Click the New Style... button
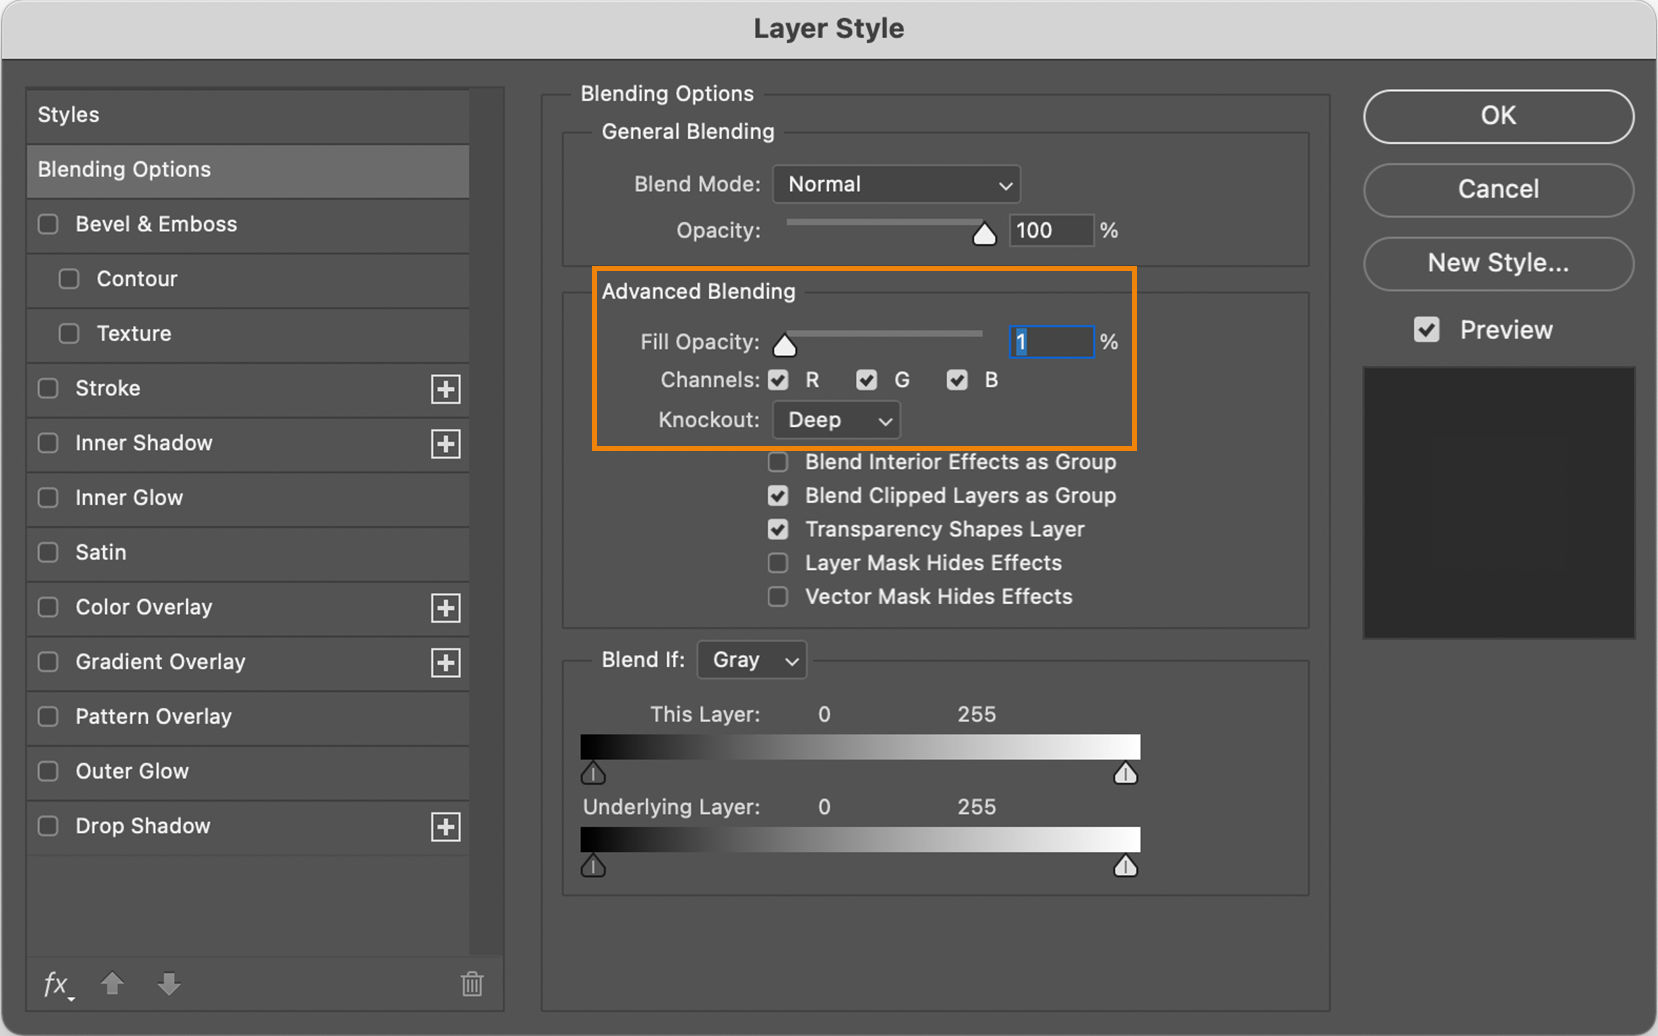 [x=1497, y=263]
